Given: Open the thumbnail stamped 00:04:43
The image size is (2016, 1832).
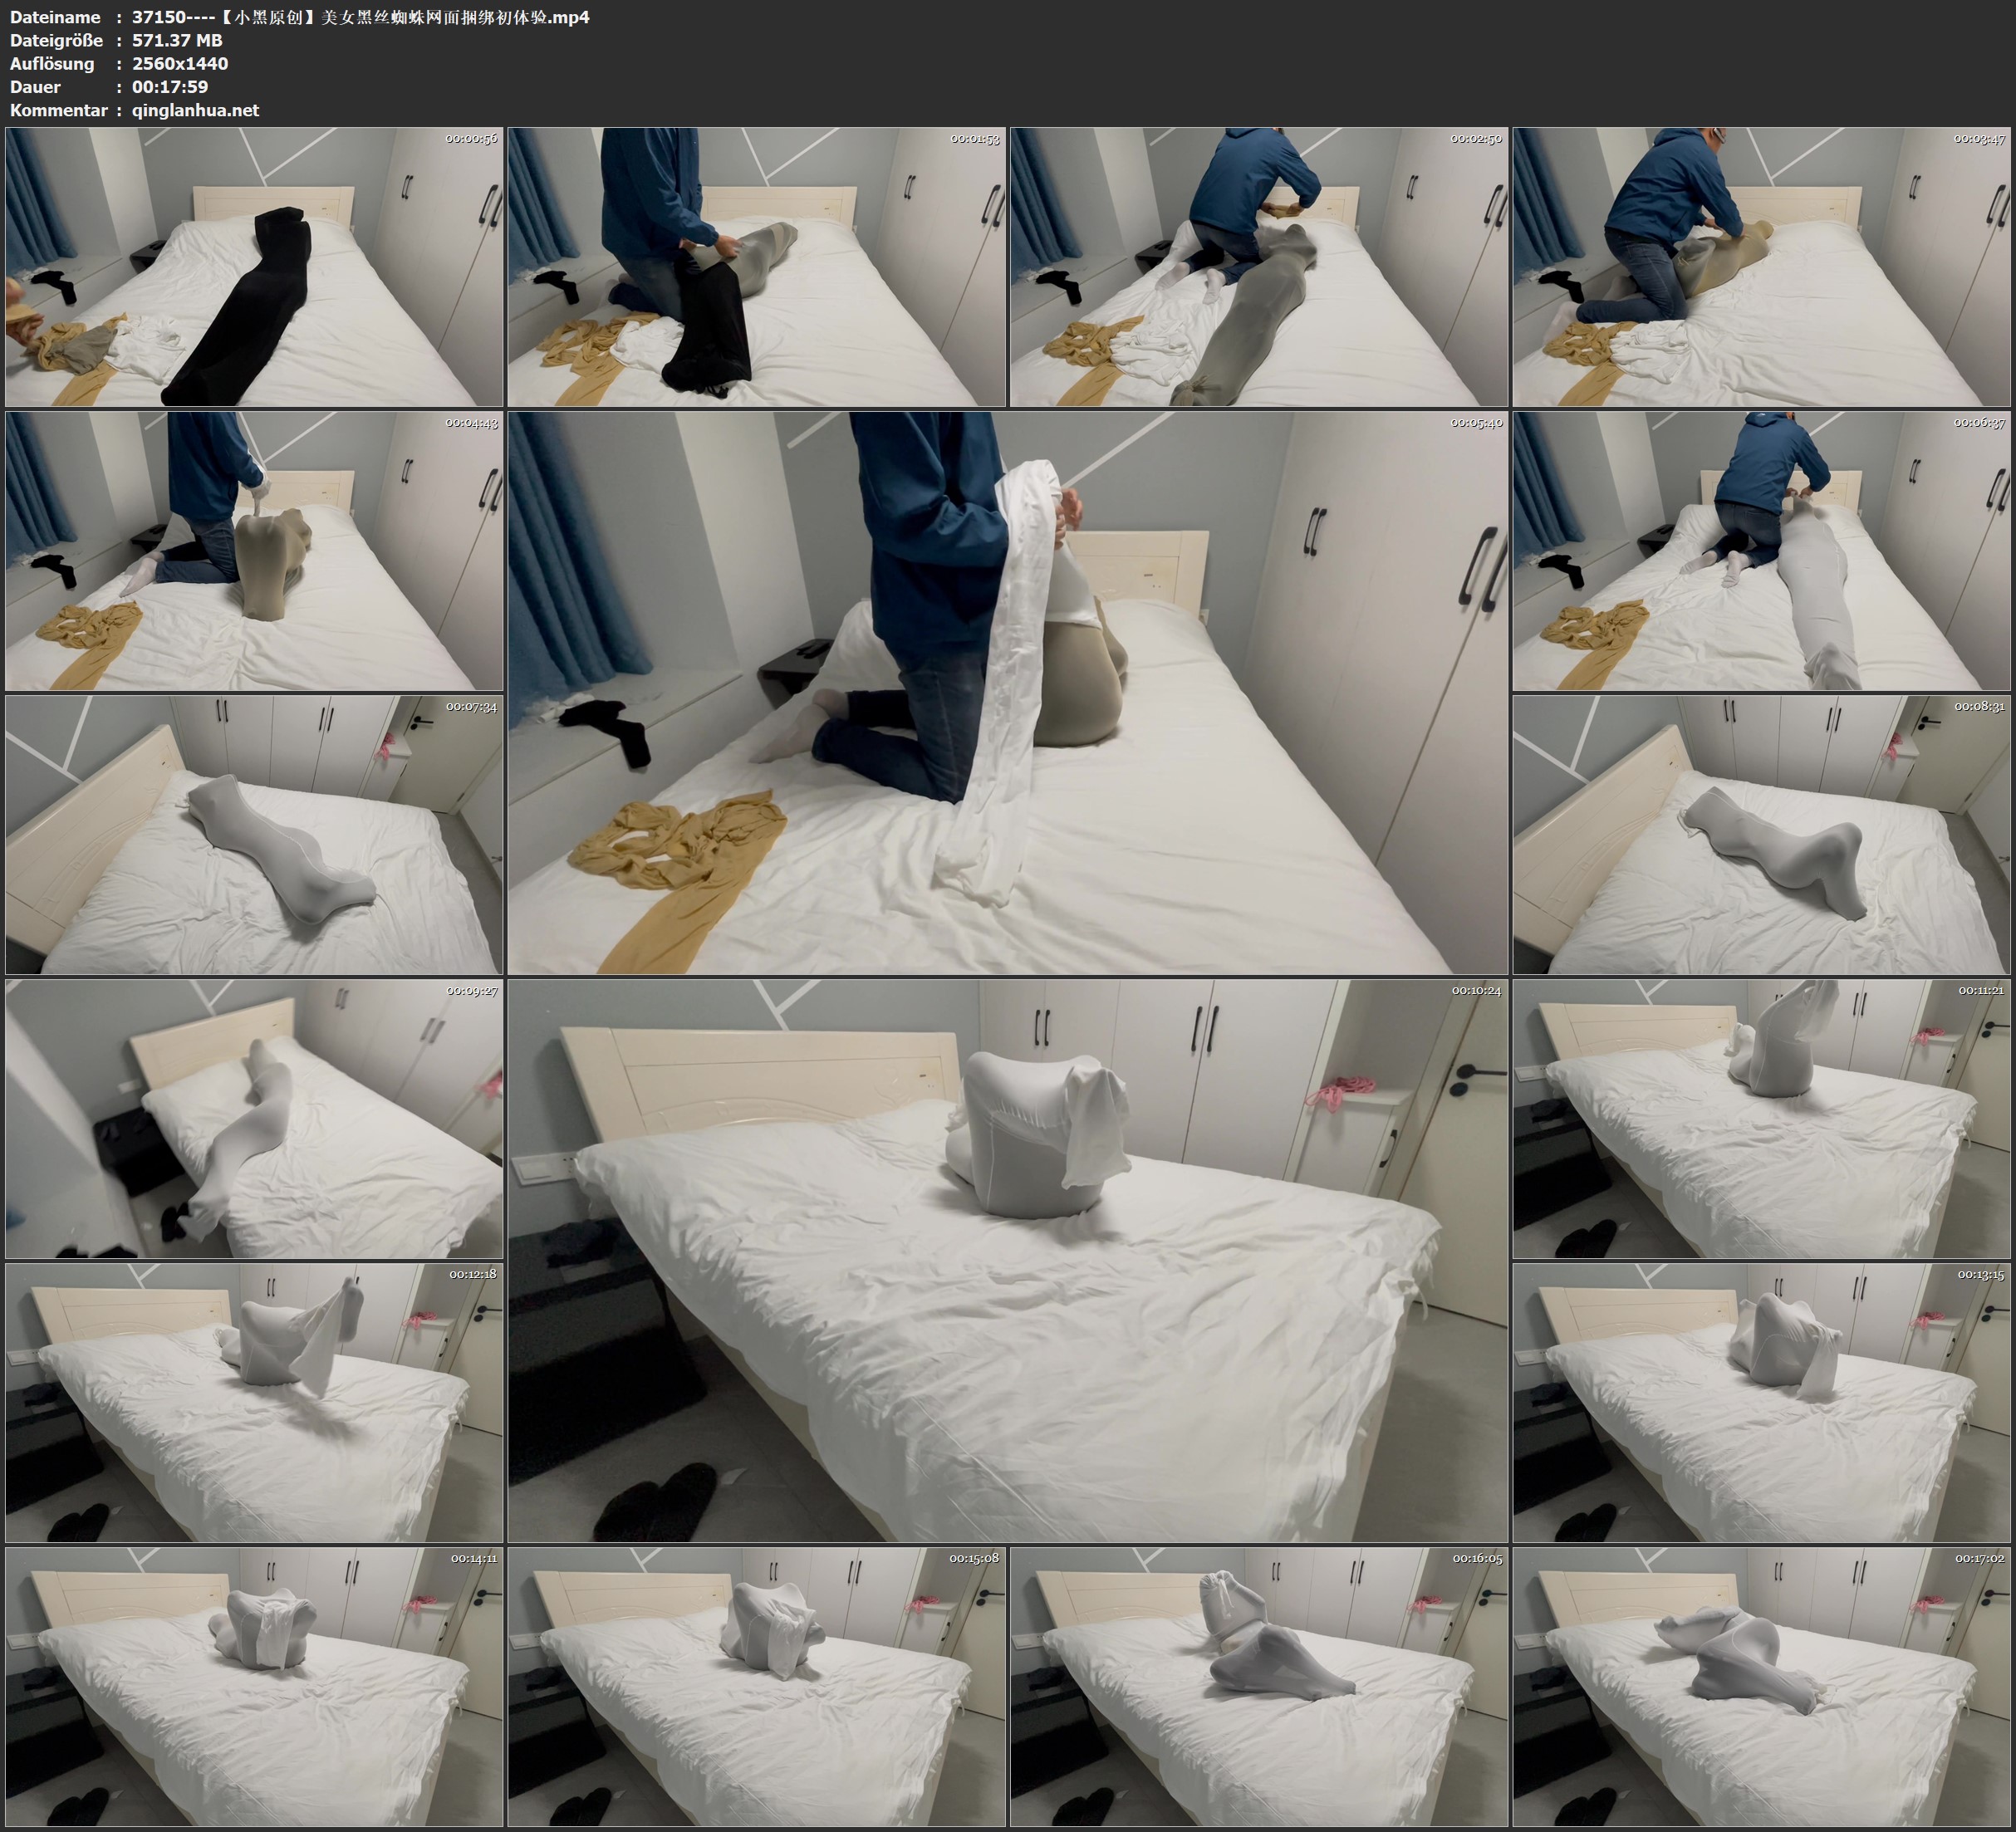Looking at the screenshot, I should coord(254,551).
